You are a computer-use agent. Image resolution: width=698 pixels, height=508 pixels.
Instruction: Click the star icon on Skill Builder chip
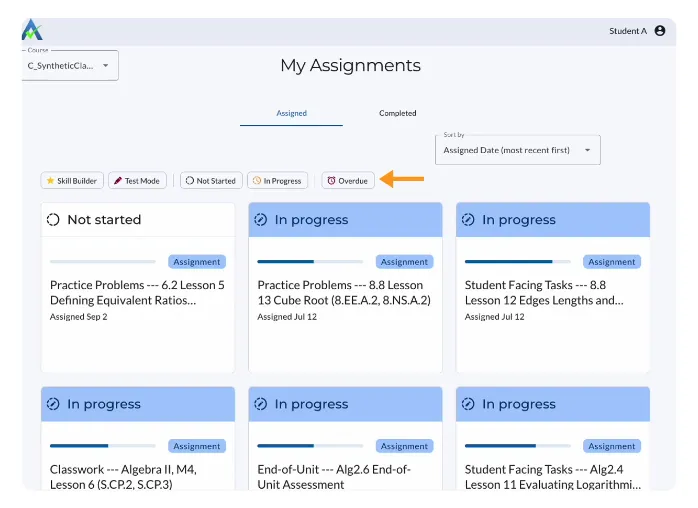(x=50, y=180)
